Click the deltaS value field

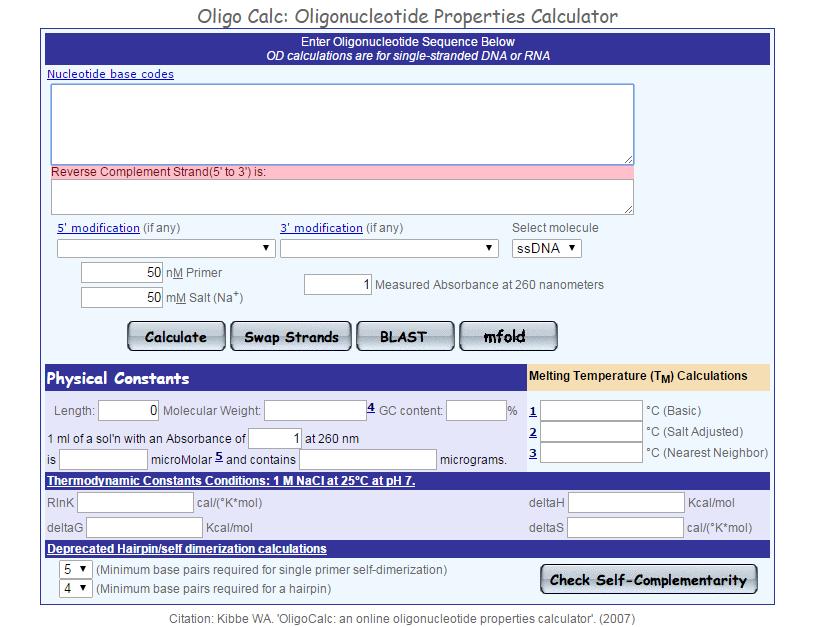click(x=625, y=527)
